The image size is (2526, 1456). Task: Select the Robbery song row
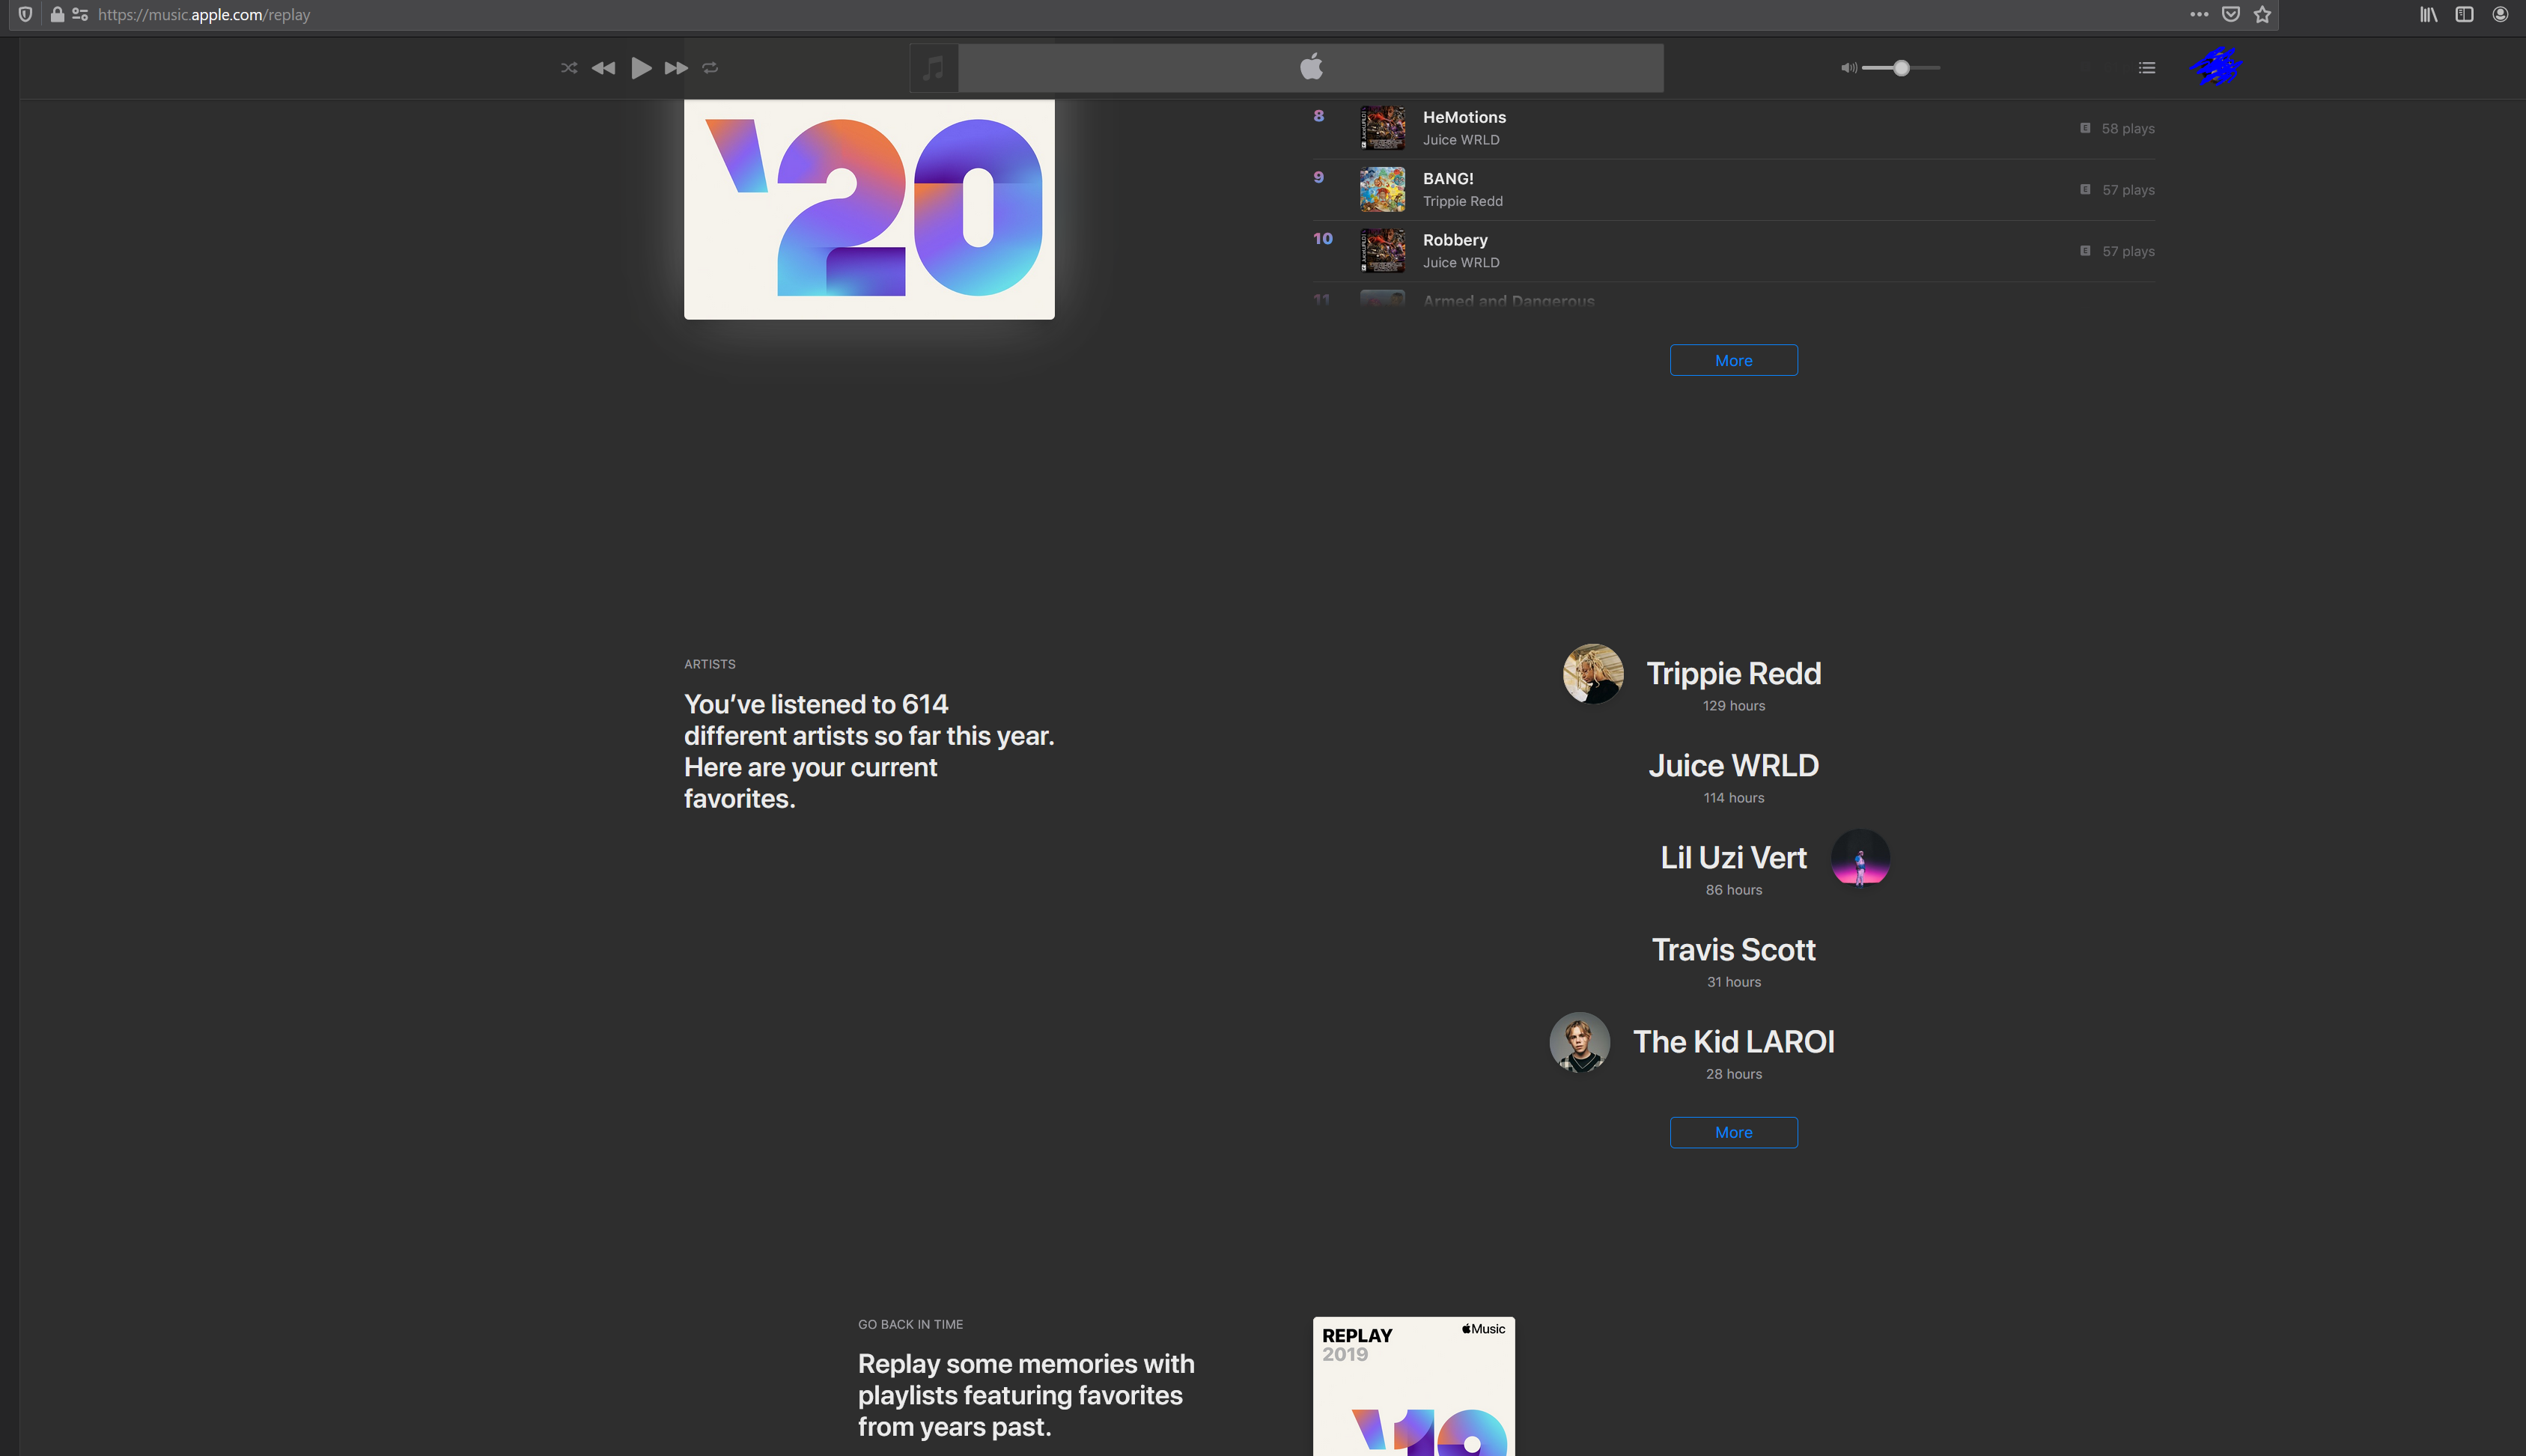[1454, 240]
